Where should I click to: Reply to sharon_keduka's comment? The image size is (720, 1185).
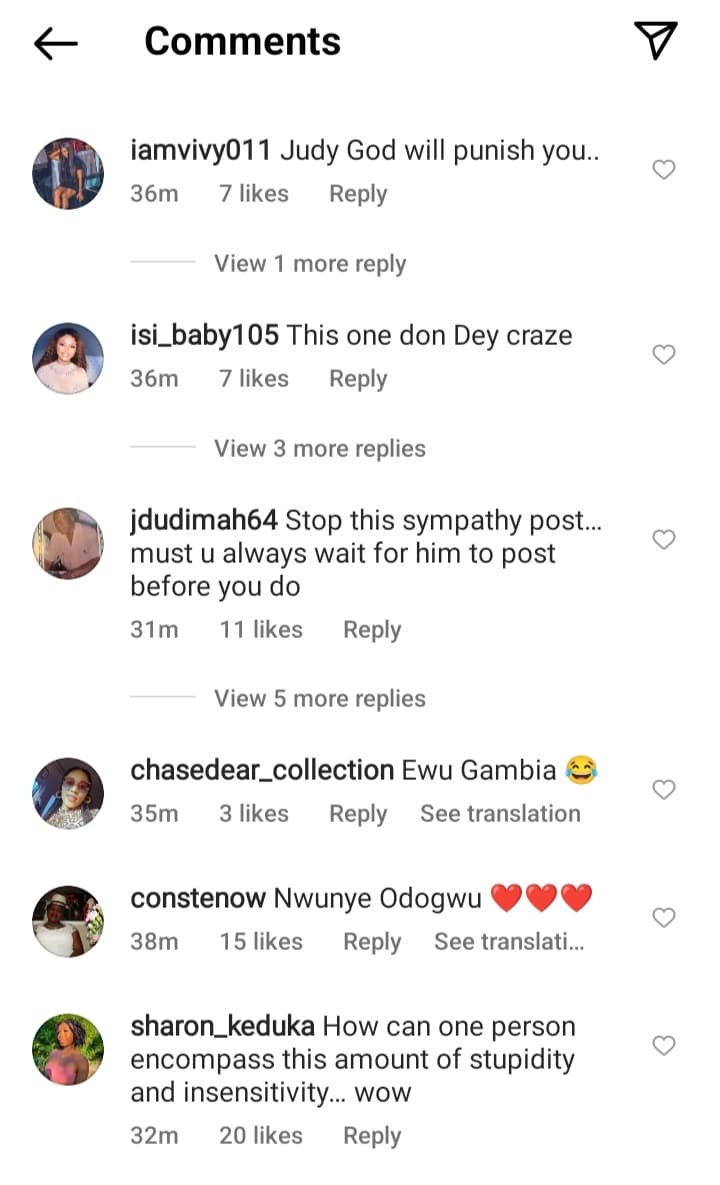point(372,1136)
